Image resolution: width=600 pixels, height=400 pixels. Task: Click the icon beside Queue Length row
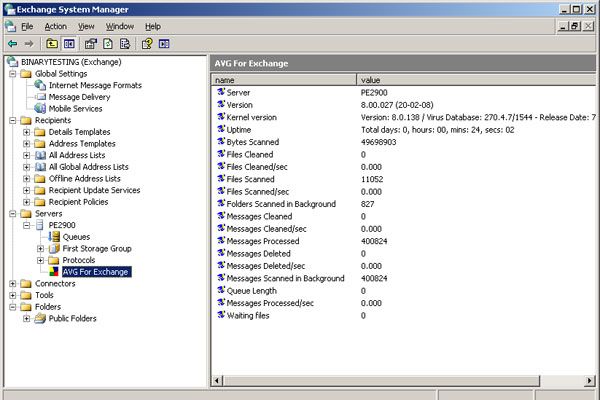[x=221, y=290]
